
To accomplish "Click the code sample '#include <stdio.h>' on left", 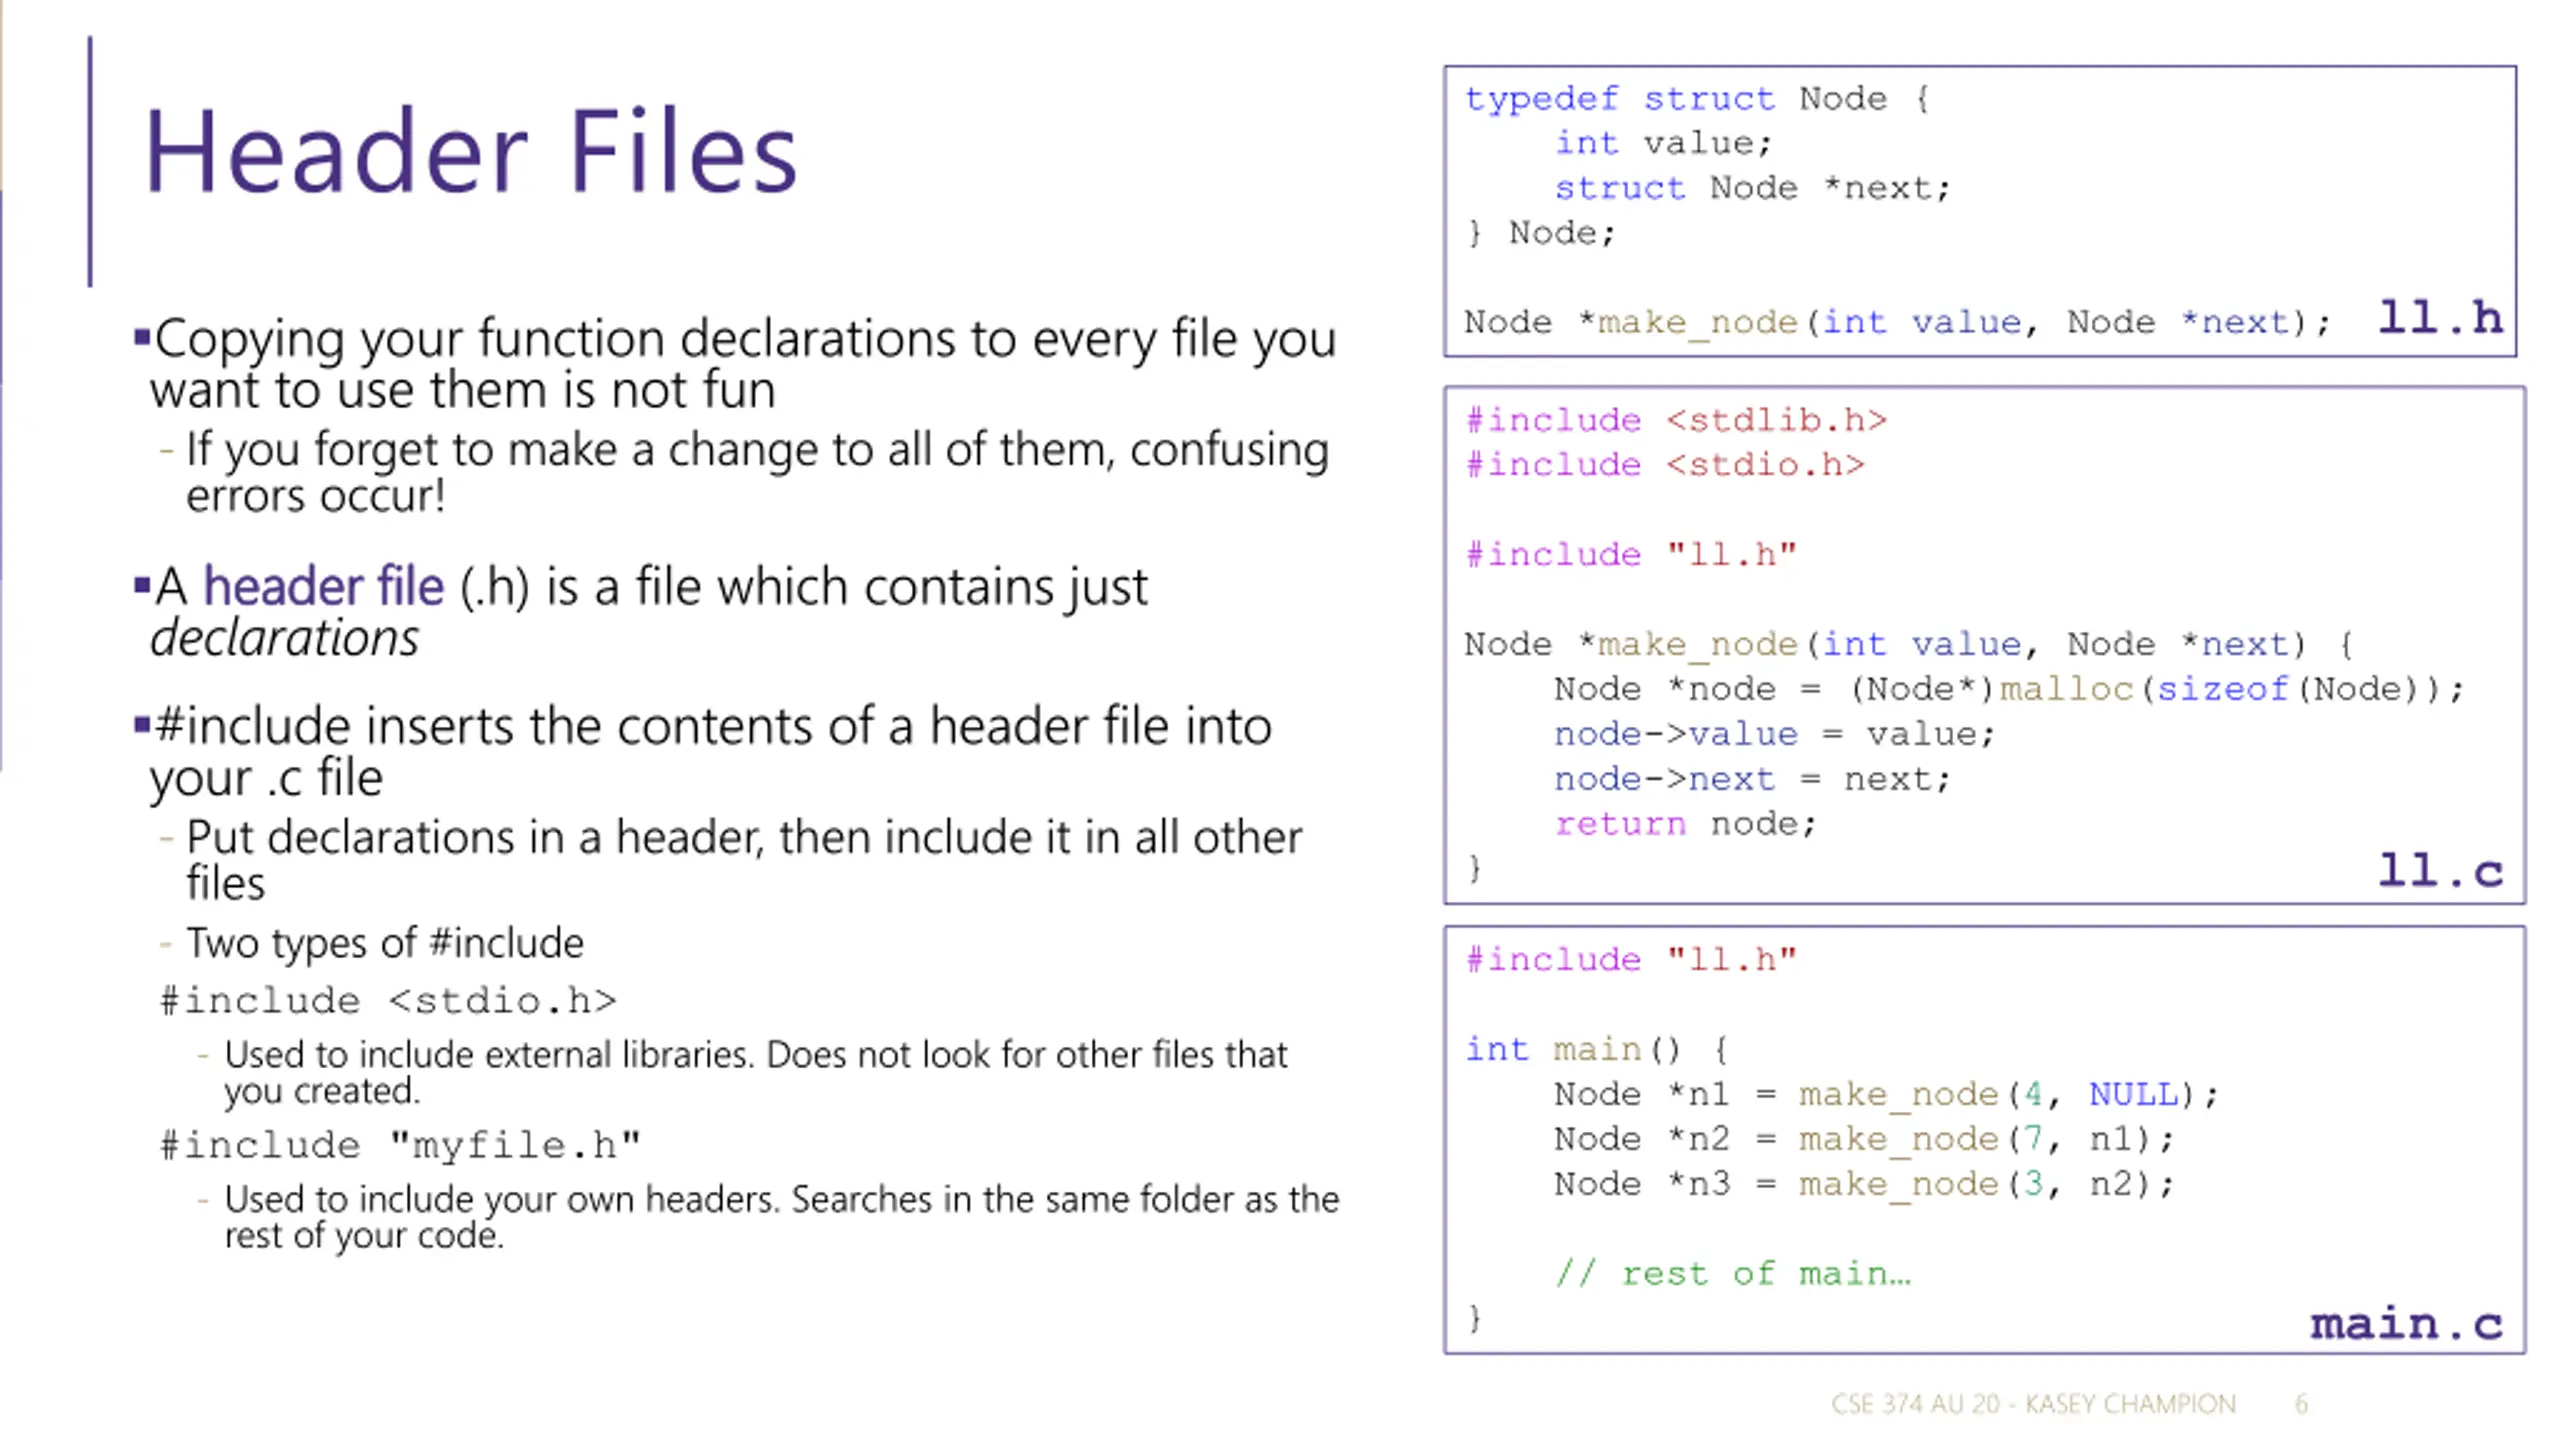I will pyautogui.click(x=389, y=1001).
